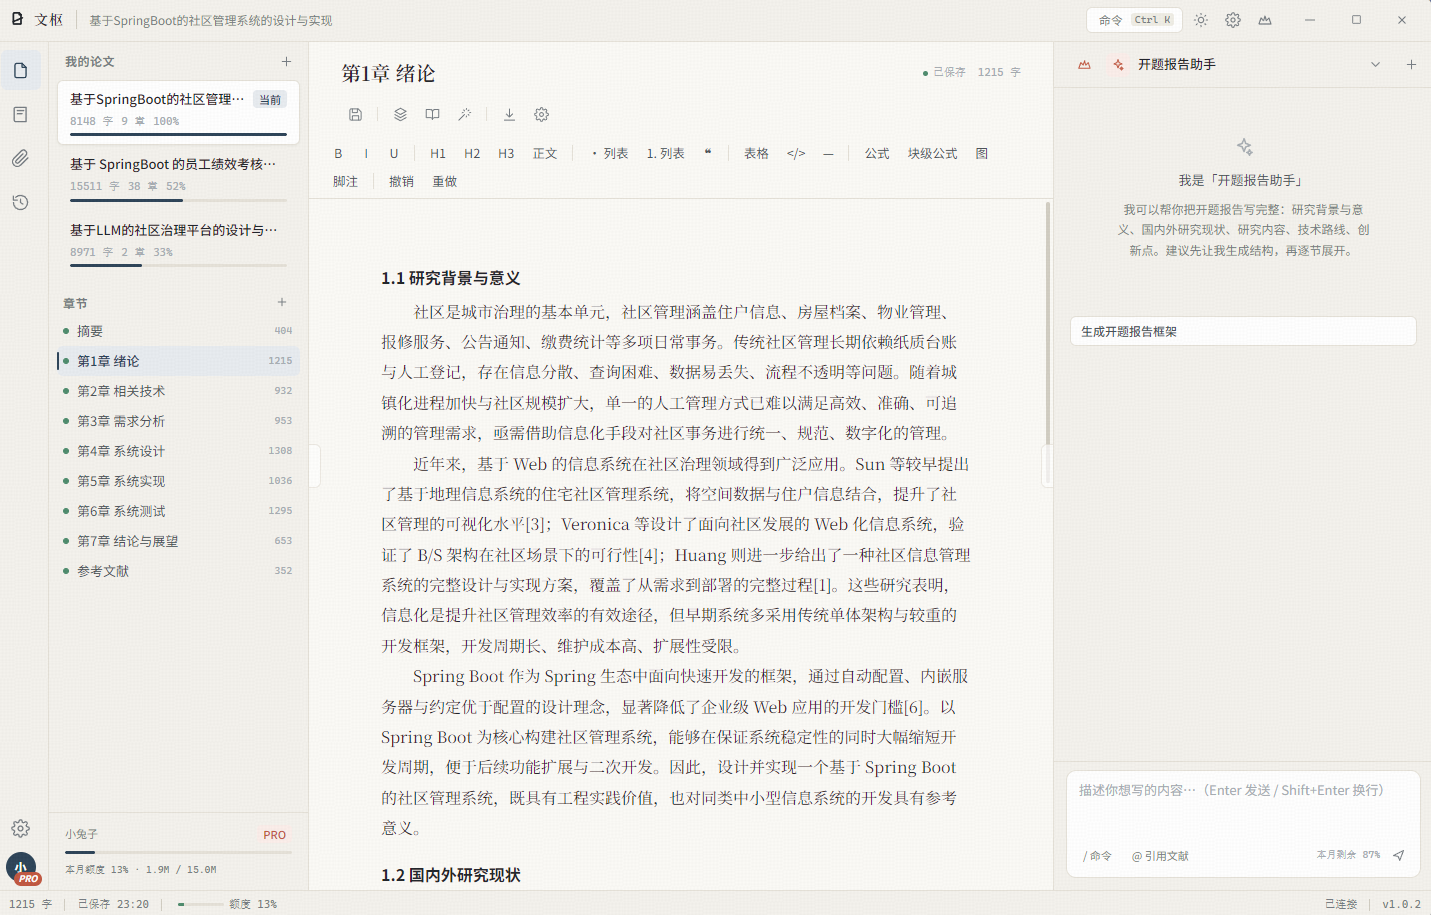This screenshot has width=1431, height=915.
Task: Insert a blockquote with the quote icon
Action: tap(708, 153)
